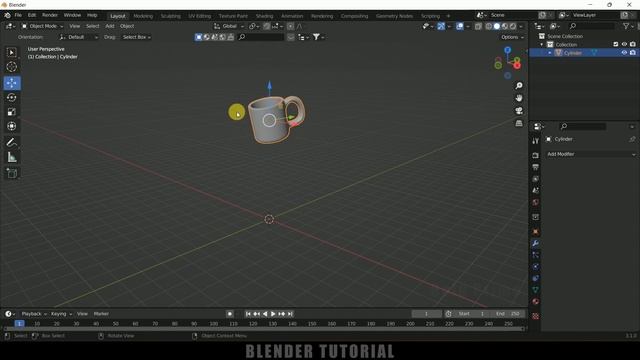Viewport: 640px width, 360px height.
Task: Select the Transform tool
Action: (12, 126)
